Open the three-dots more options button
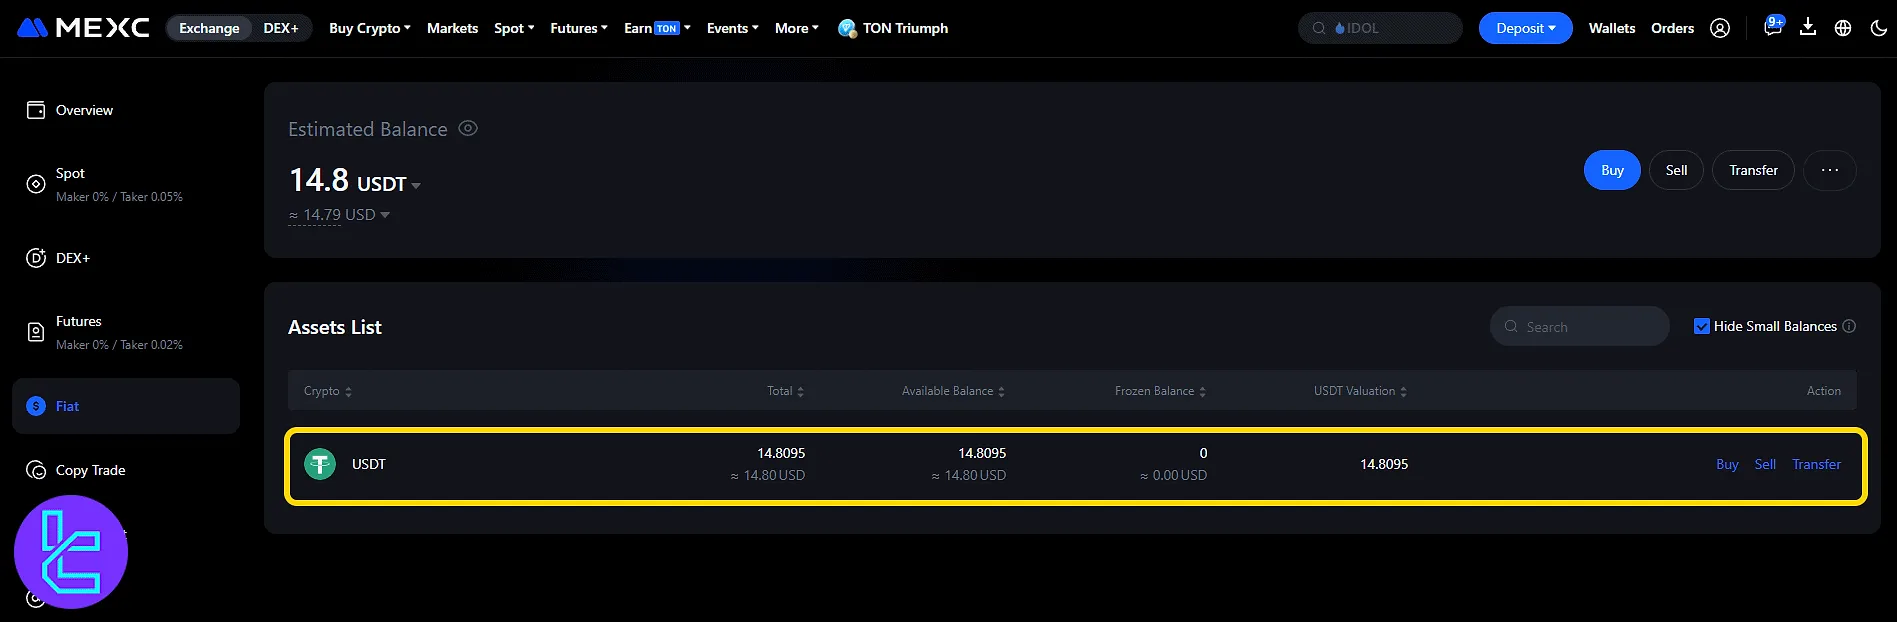The image size is (1897, 622). click(x=1830, y=170)
